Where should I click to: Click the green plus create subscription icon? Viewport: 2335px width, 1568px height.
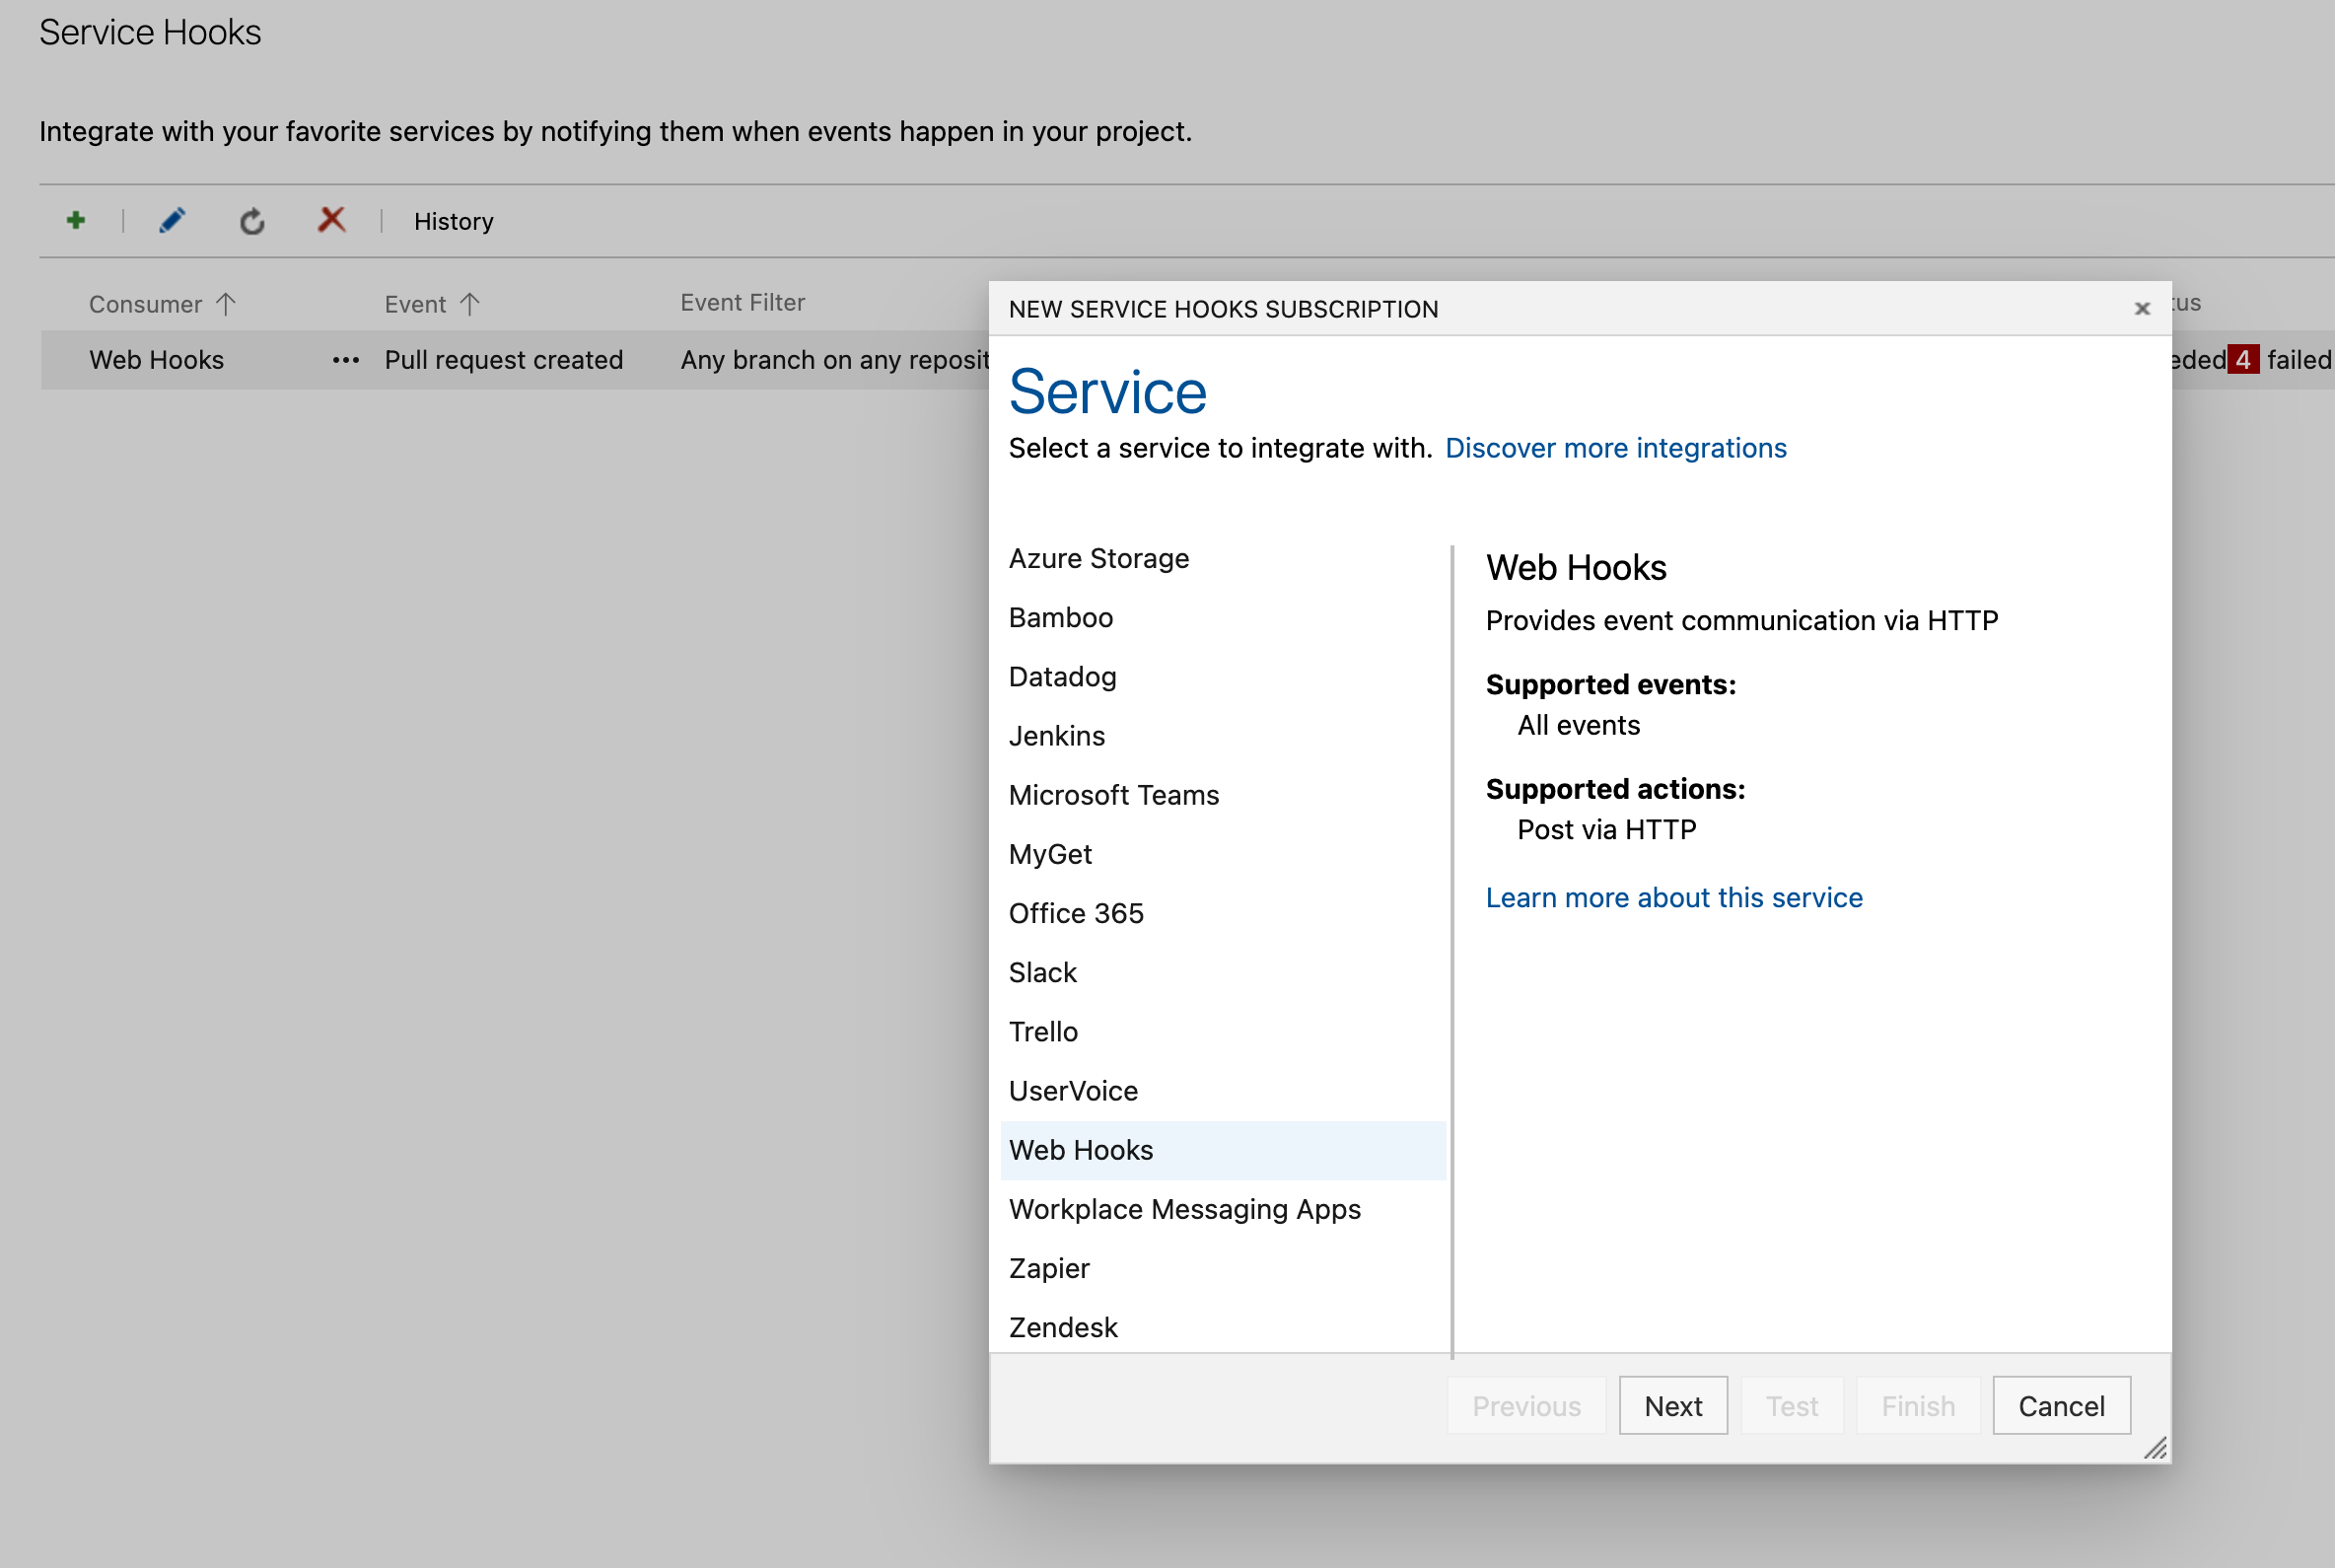76,220
